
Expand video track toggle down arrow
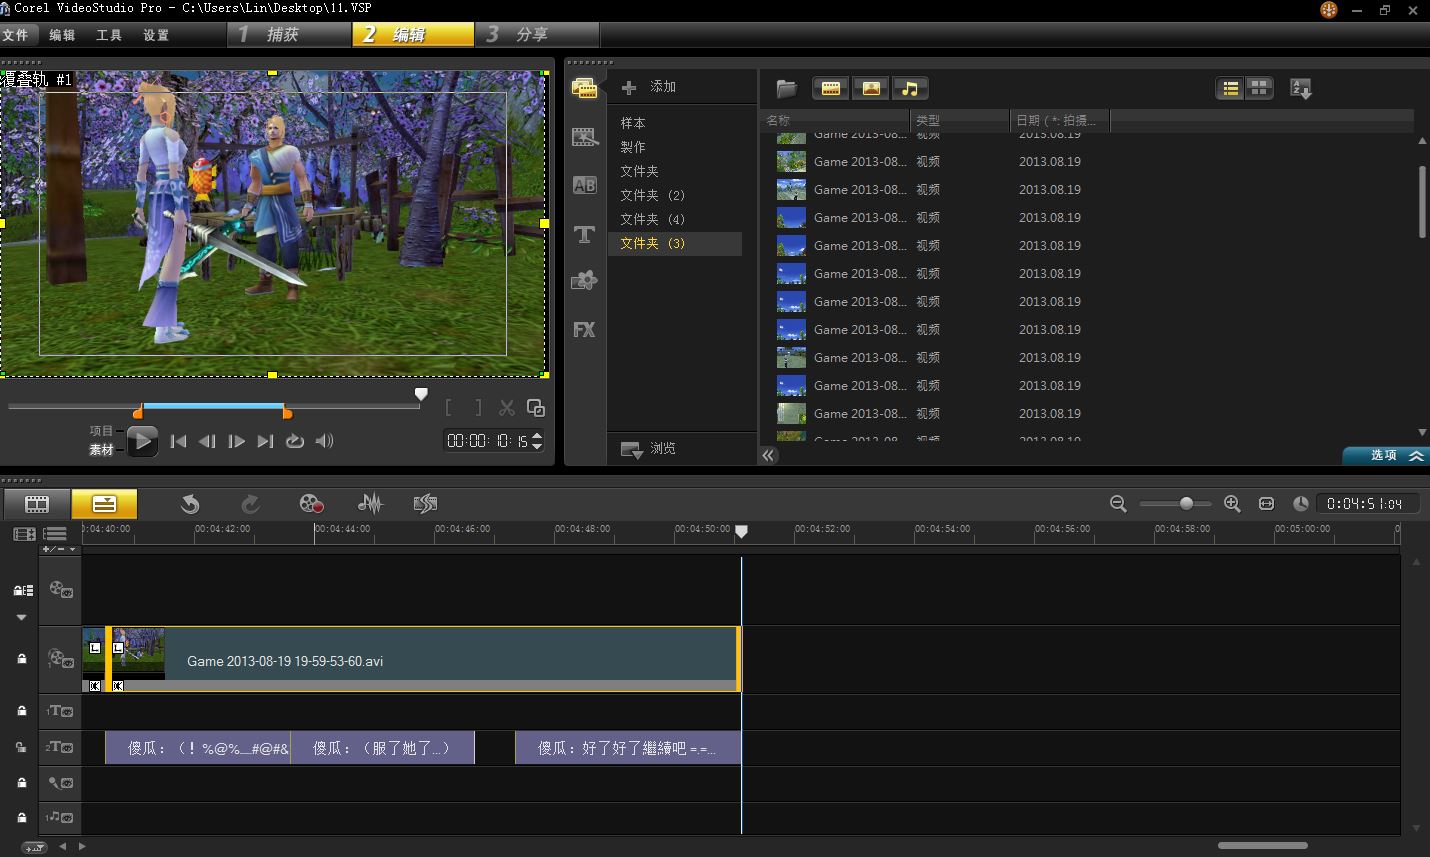21,618
